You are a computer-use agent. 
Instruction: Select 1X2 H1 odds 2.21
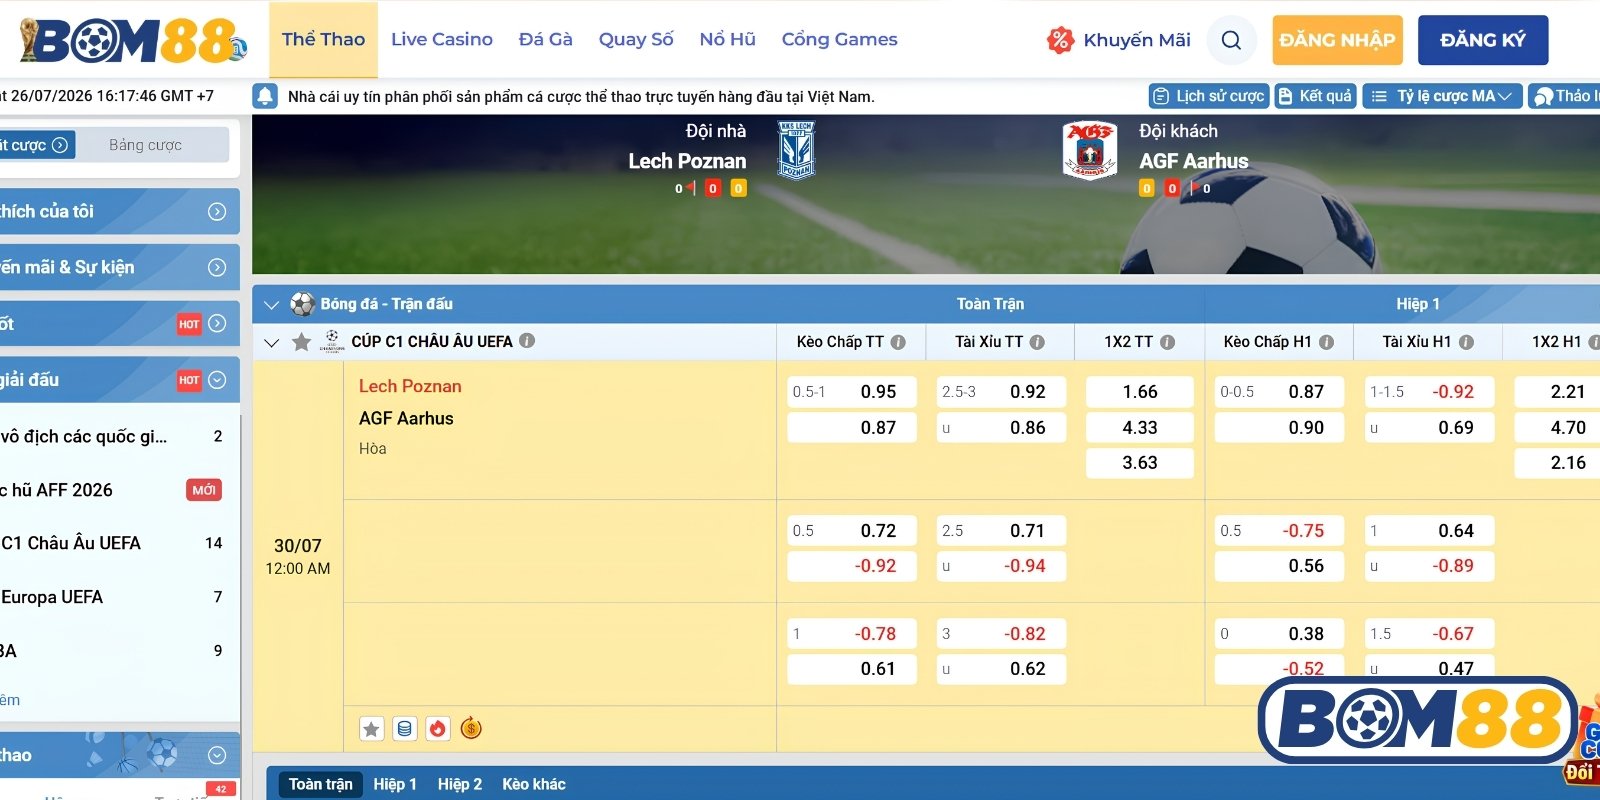(1558, 392)
